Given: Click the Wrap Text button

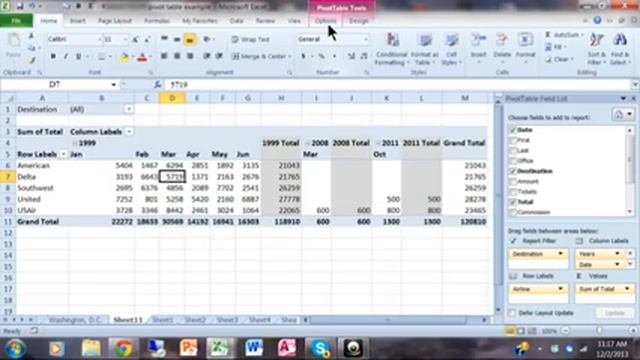Looking at the screenshot, I should click(251, 40).
